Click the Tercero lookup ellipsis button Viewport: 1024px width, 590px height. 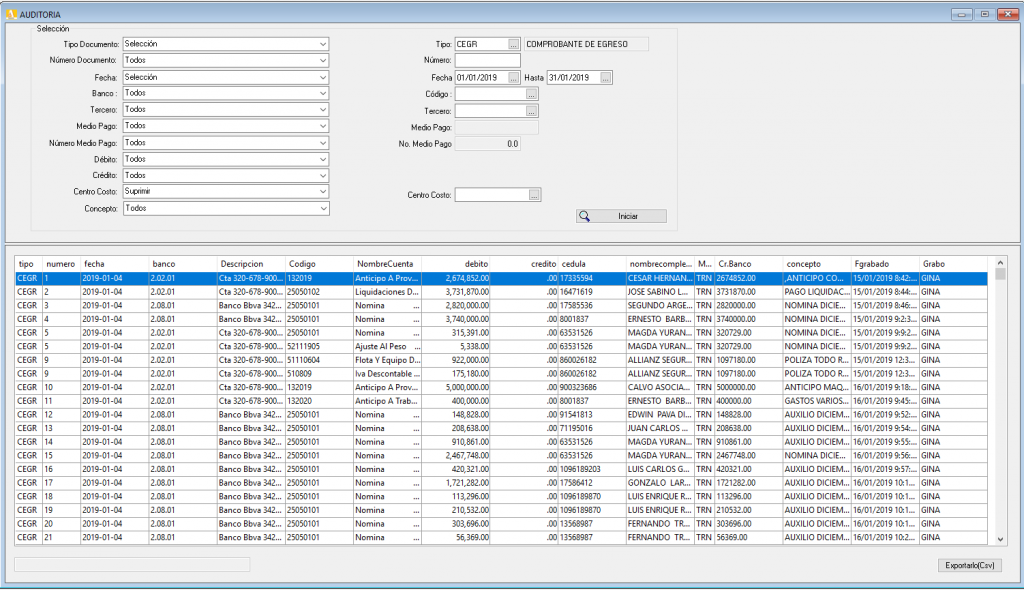click(x=532, y=111)
